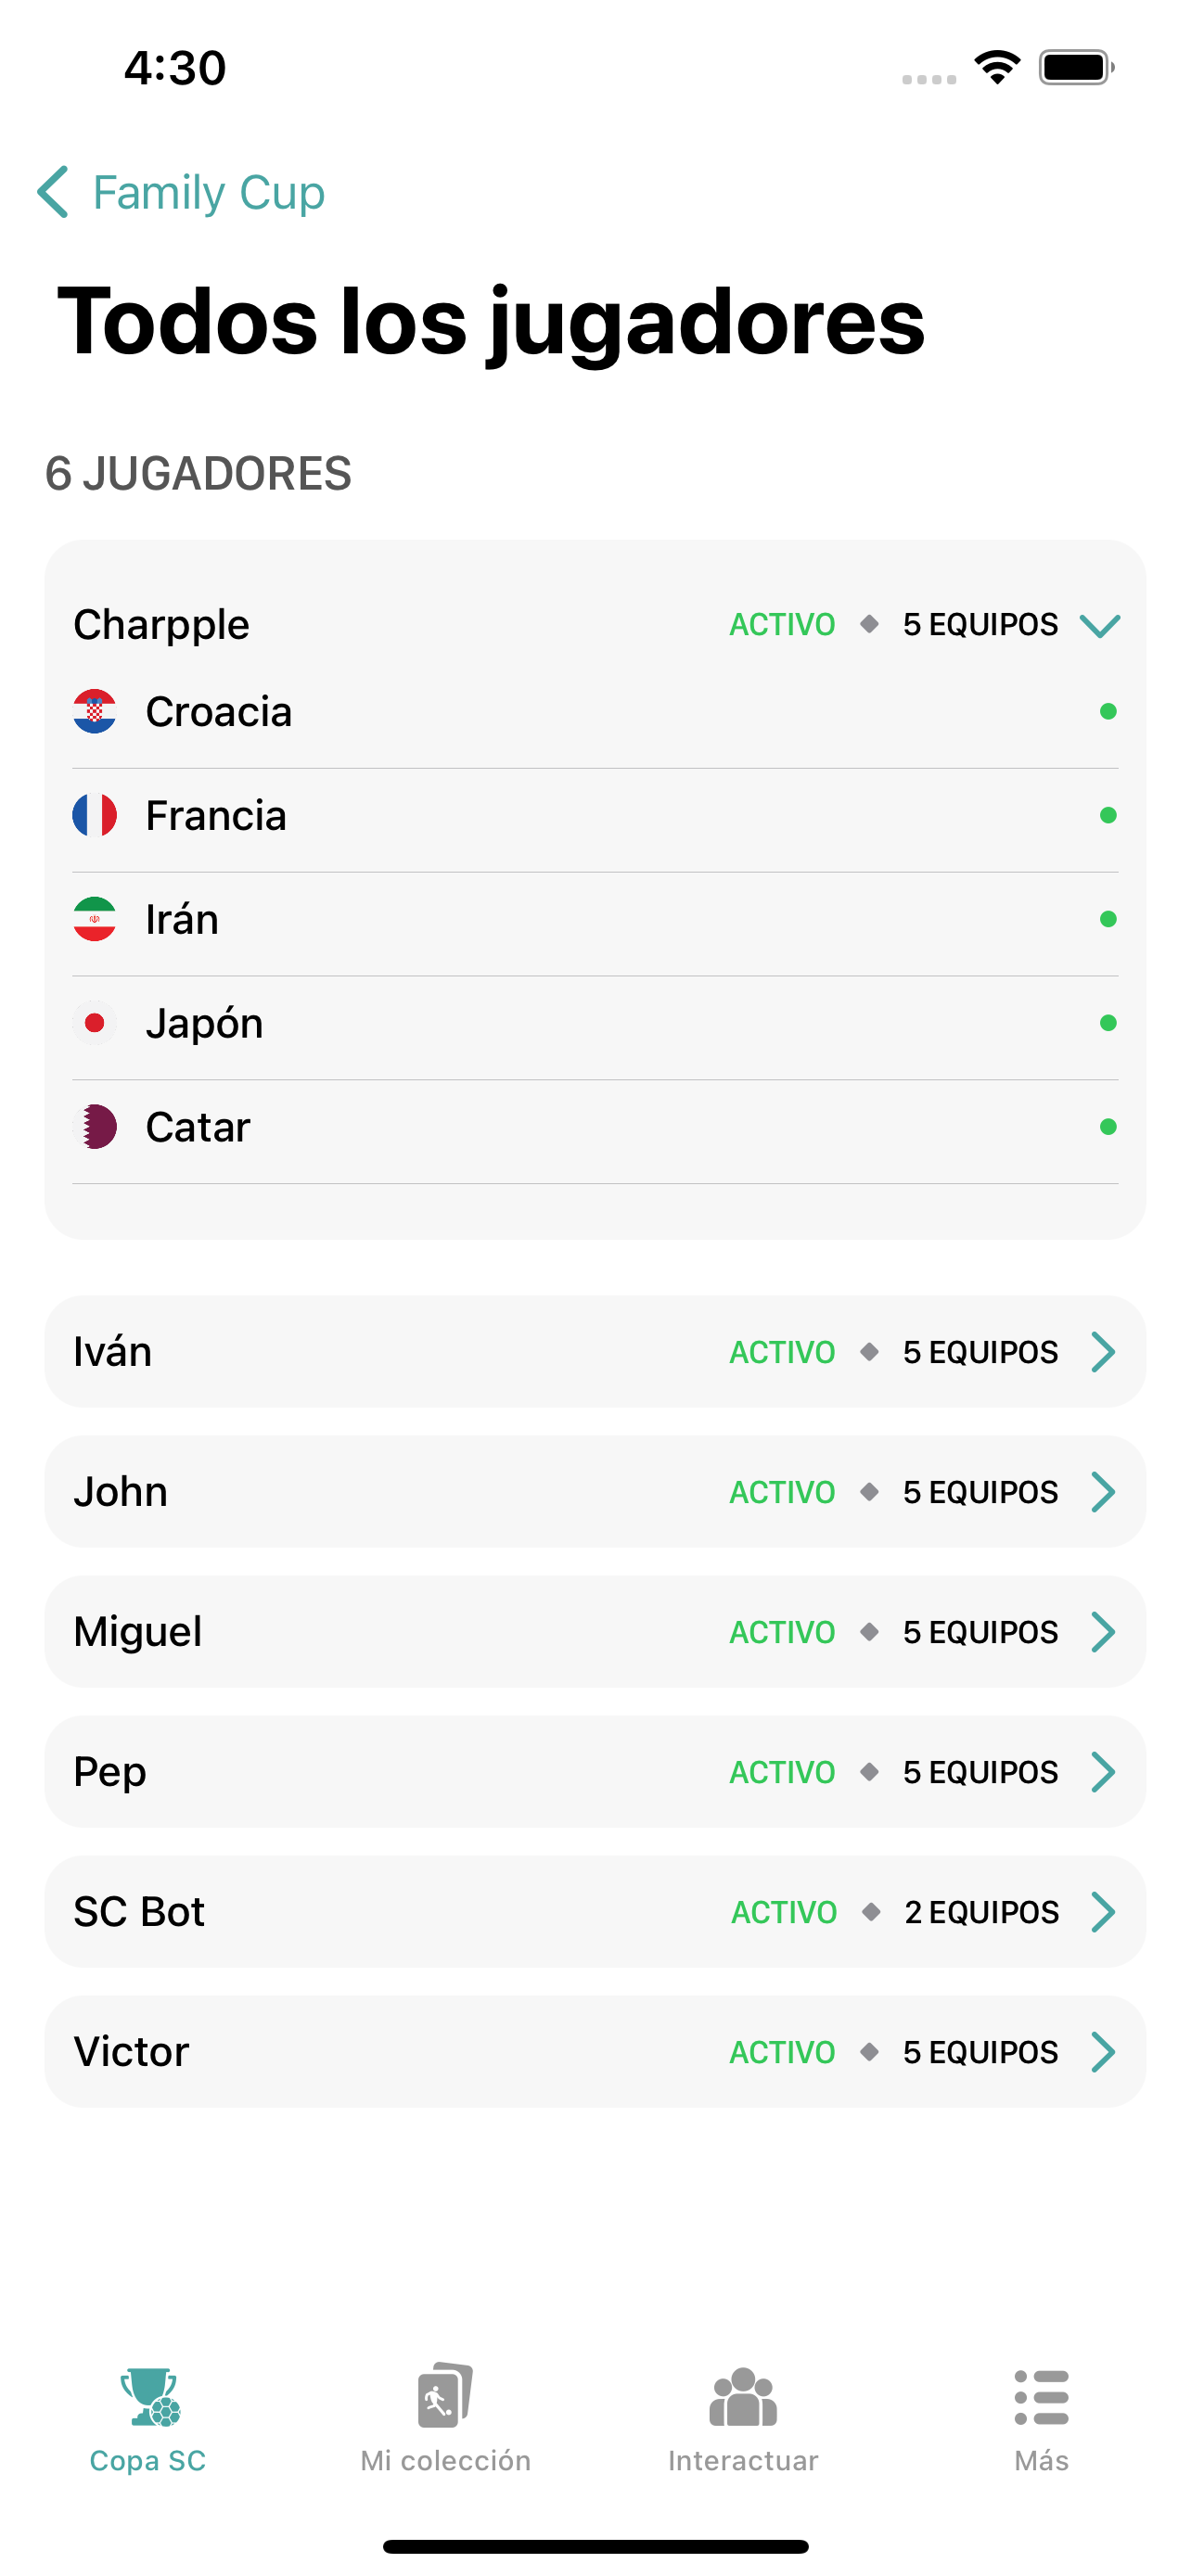Expand SC Bot's 2 equipos row
The height and width of the screenshot is (2576, 1191).
[595, 1912]
